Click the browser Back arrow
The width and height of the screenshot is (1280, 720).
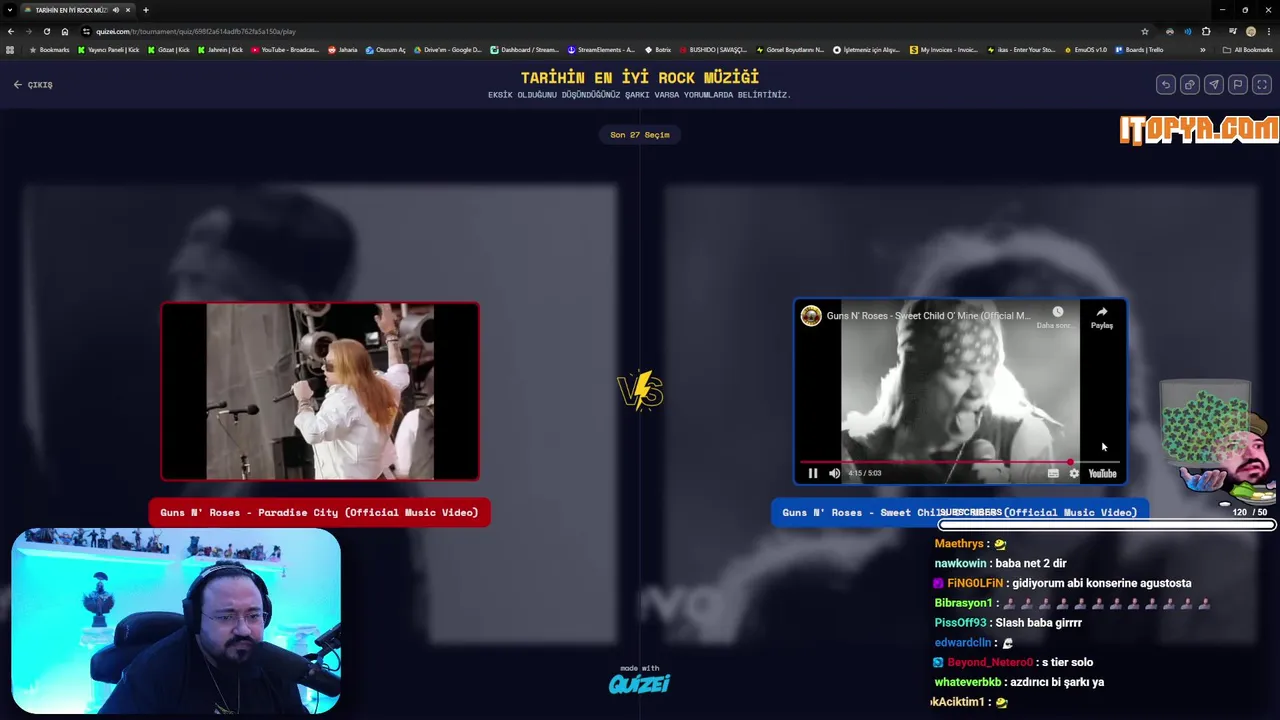tap(11, 31)
